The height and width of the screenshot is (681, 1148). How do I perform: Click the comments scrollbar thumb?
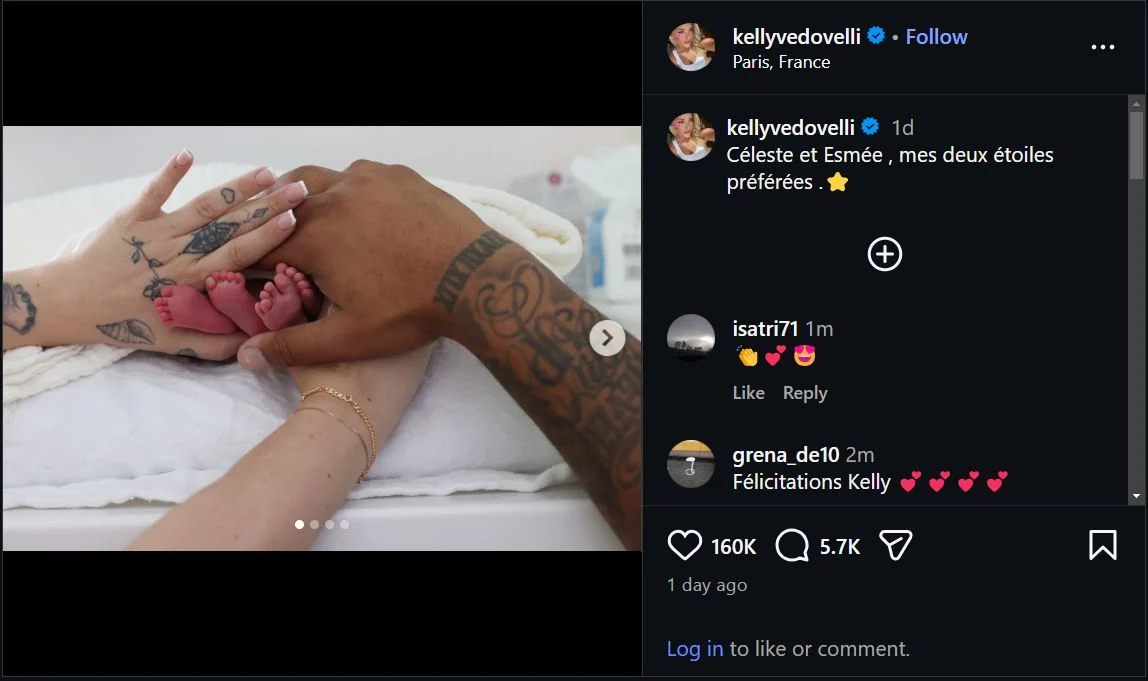[1136, 145]
